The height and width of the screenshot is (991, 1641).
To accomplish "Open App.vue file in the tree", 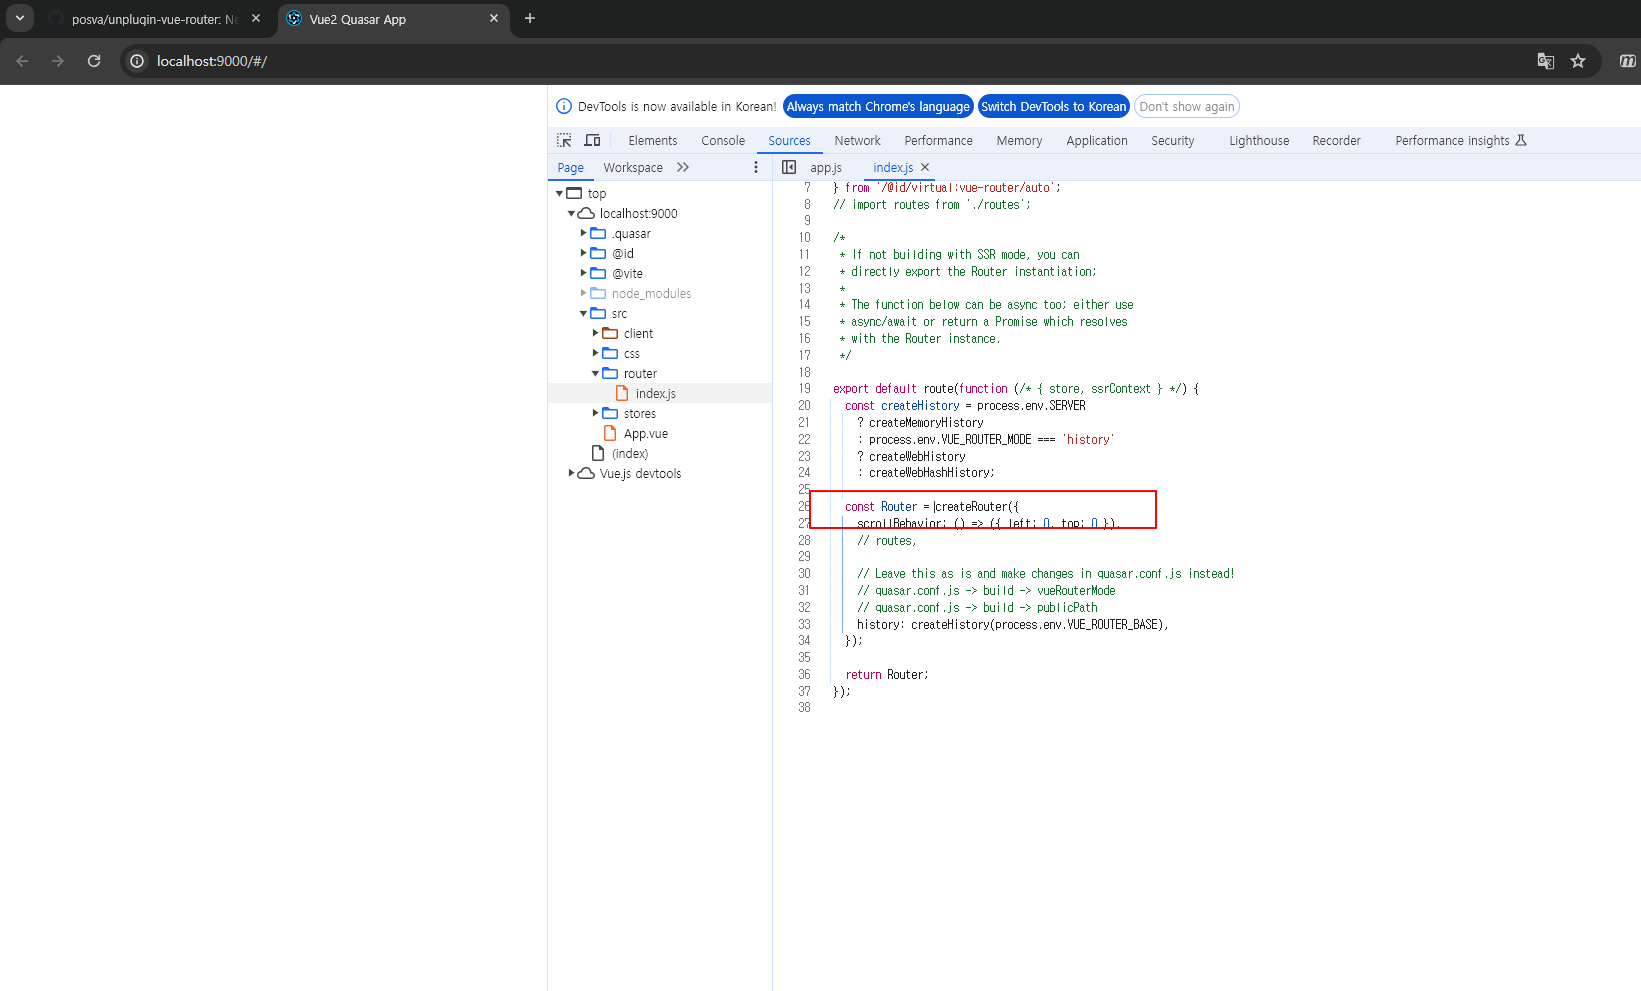I will 645,433.
